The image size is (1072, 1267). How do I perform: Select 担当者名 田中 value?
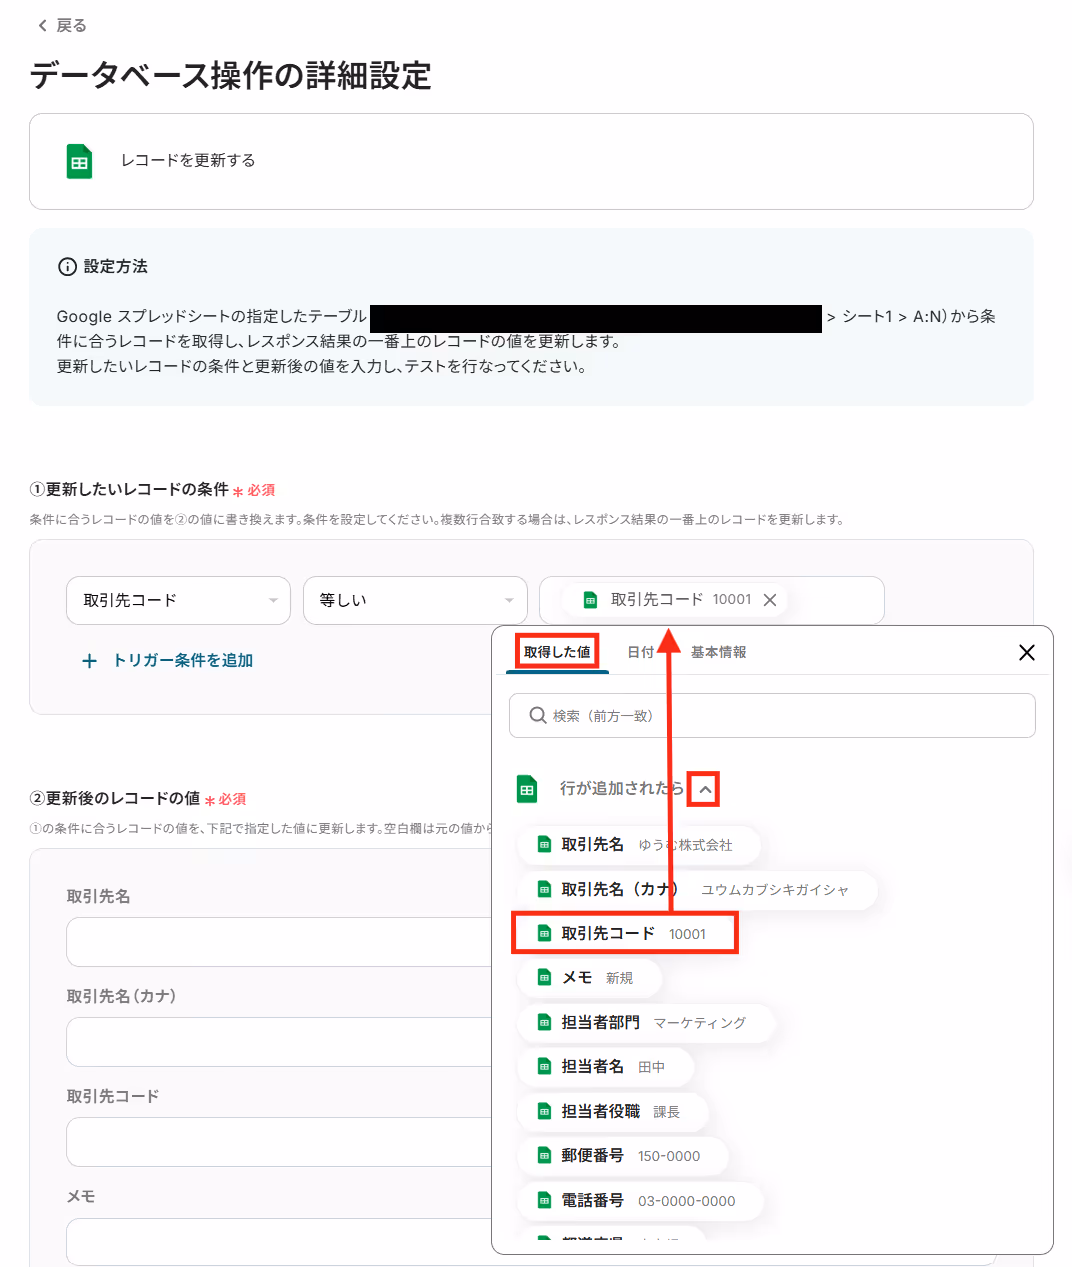(x=605, y=1067)
